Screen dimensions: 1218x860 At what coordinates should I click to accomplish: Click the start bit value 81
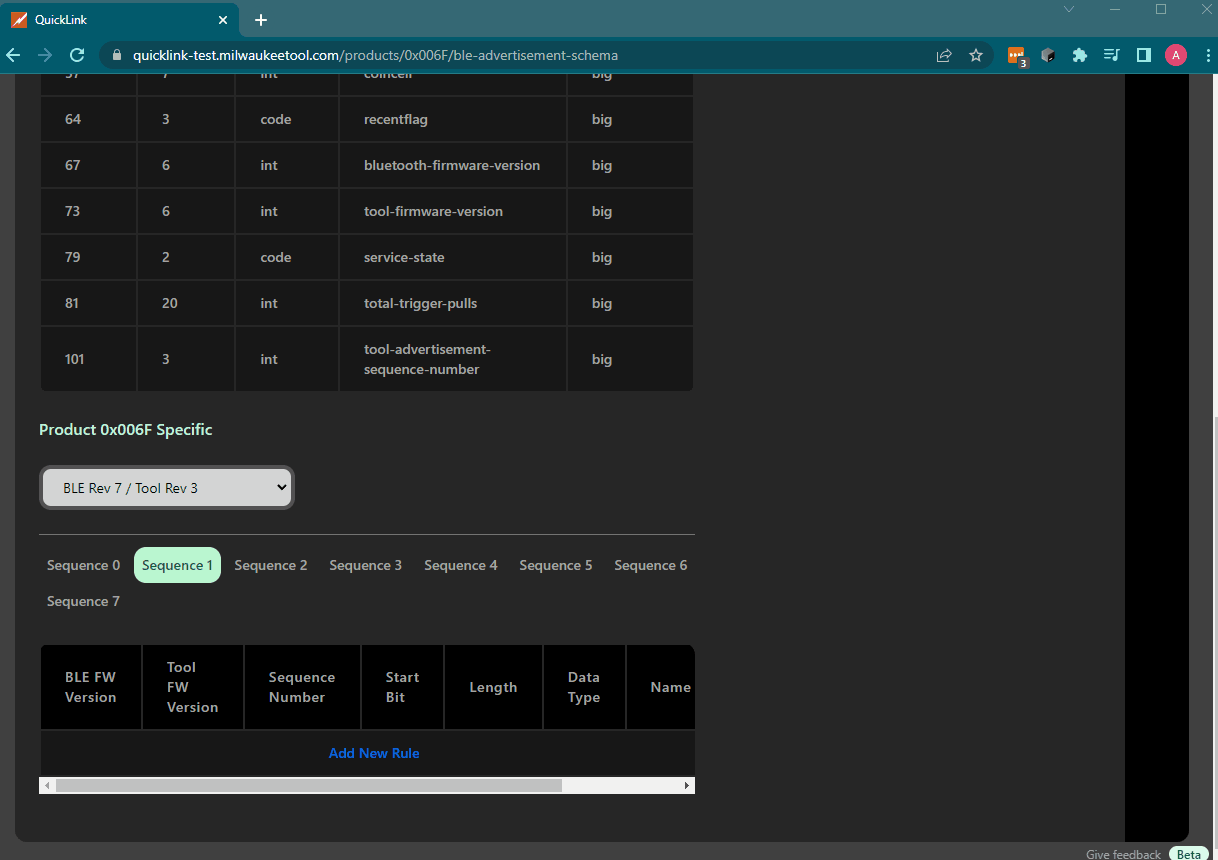click(x=72, y=303)
